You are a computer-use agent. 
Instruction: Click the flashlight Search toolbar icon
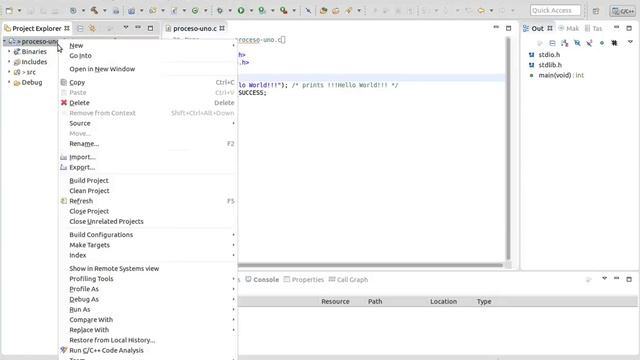[x=349, y=11]
